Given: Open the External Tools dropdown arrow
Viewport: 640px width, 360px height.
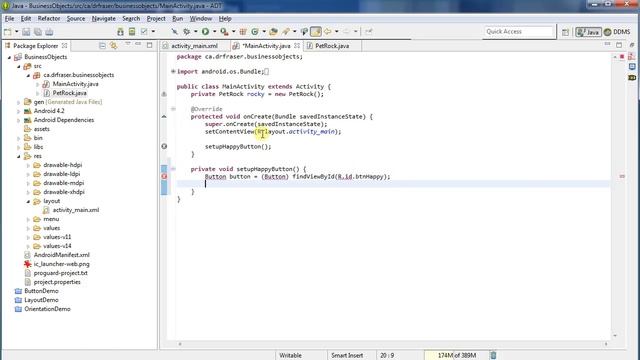Looking at the screenshot, I should point(233,31).
